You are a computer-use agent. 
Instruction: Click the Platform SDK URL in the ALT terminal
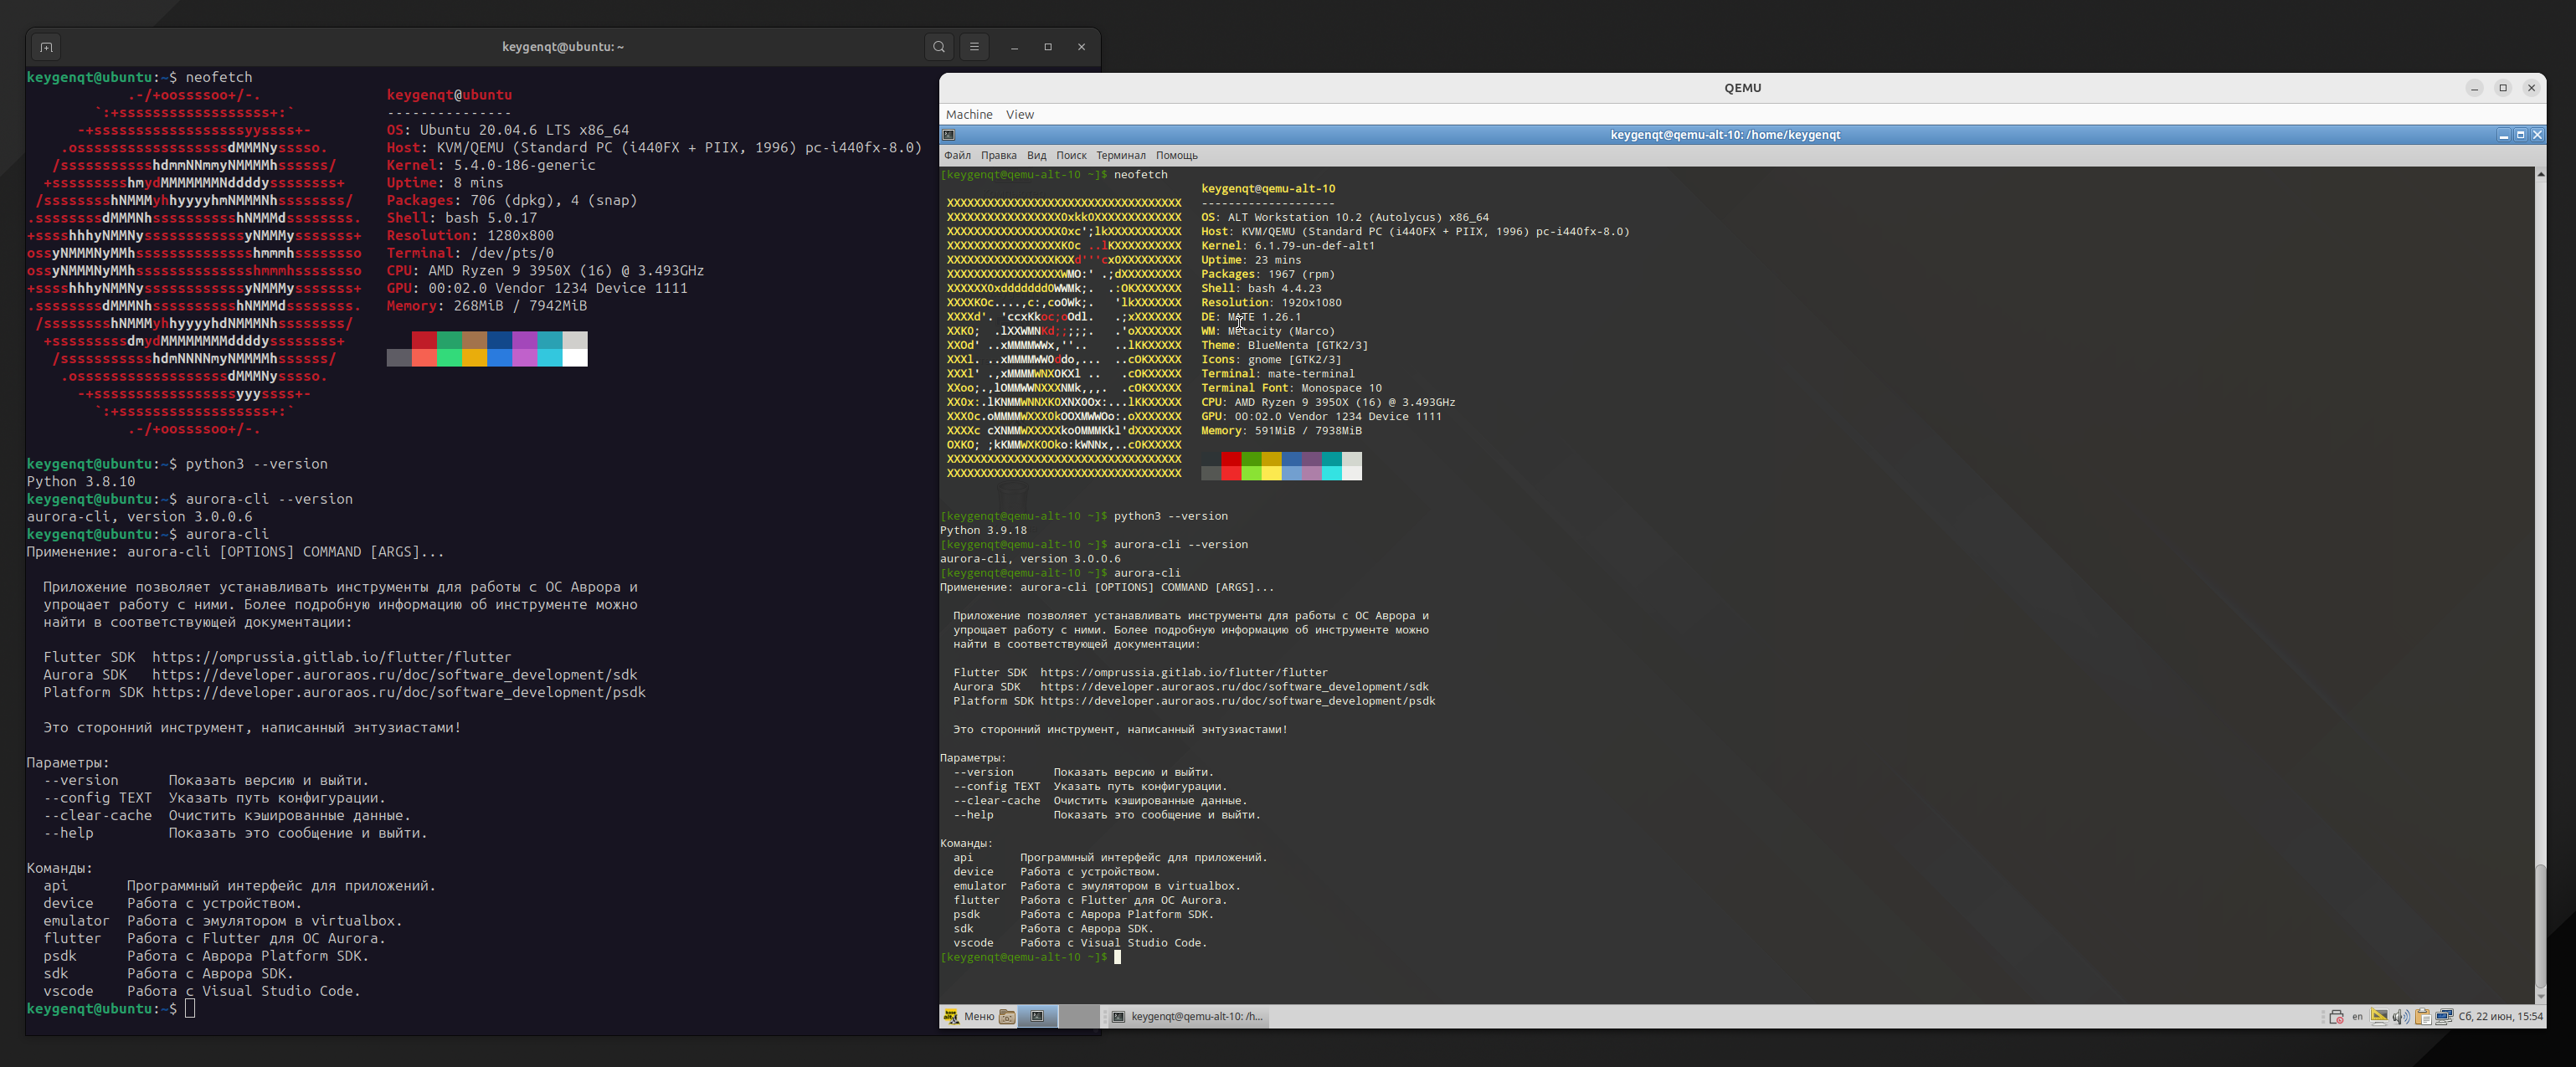tap(1237, 701)
